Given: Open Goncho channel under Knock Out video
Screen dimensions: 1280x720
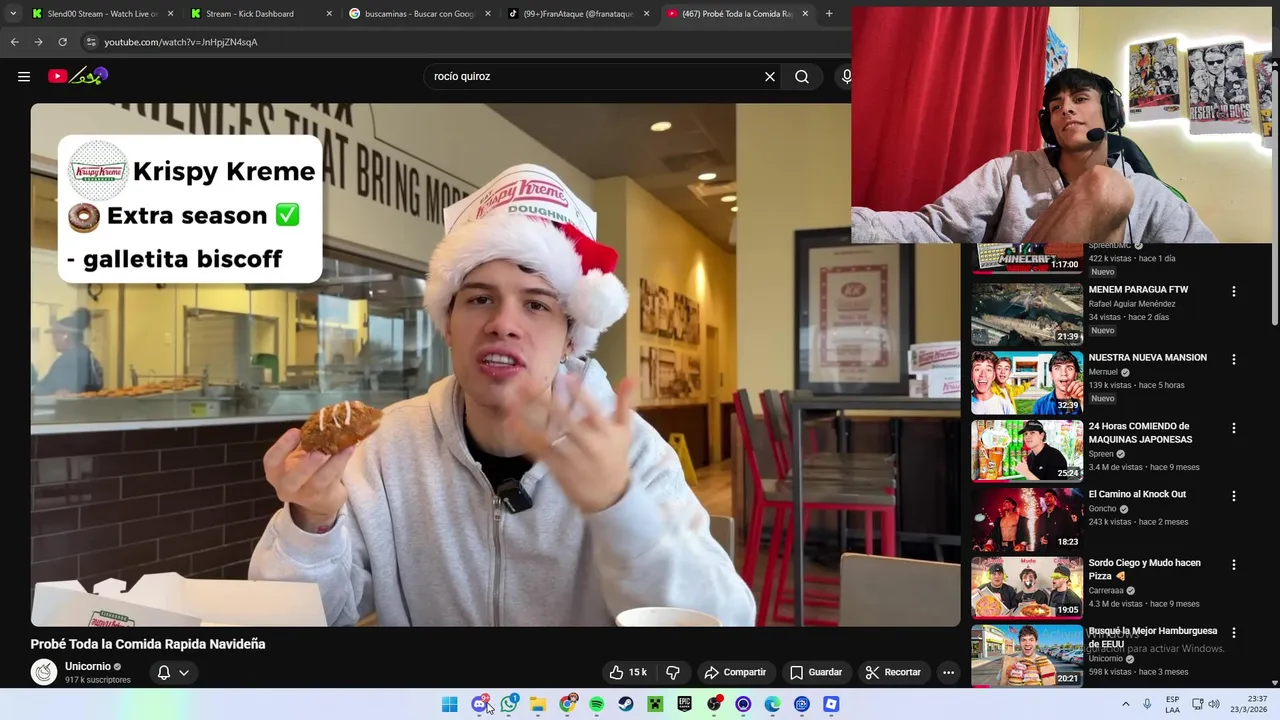Looking at the screenshot, I should (x=1102, y=508).
